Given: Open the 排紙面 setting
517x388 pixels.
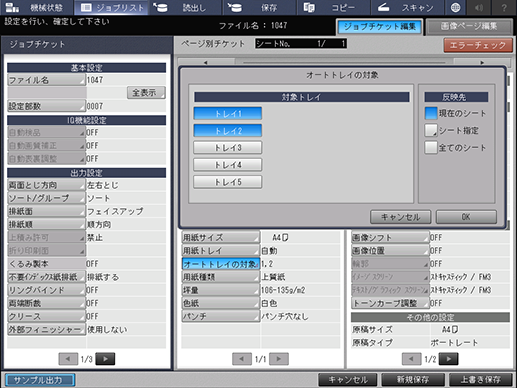Looking at the screenshot, I should click(x=46, y=211).
